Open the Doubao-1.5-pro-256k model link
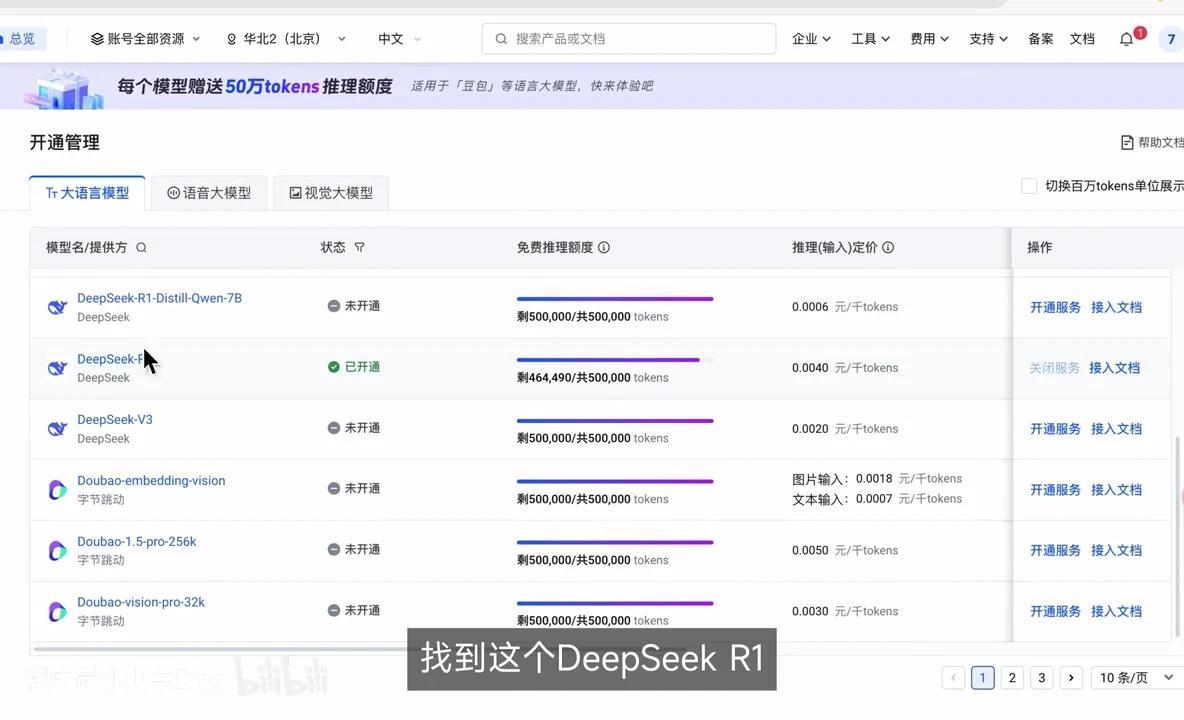1184x720 pixels. (137, 542)
